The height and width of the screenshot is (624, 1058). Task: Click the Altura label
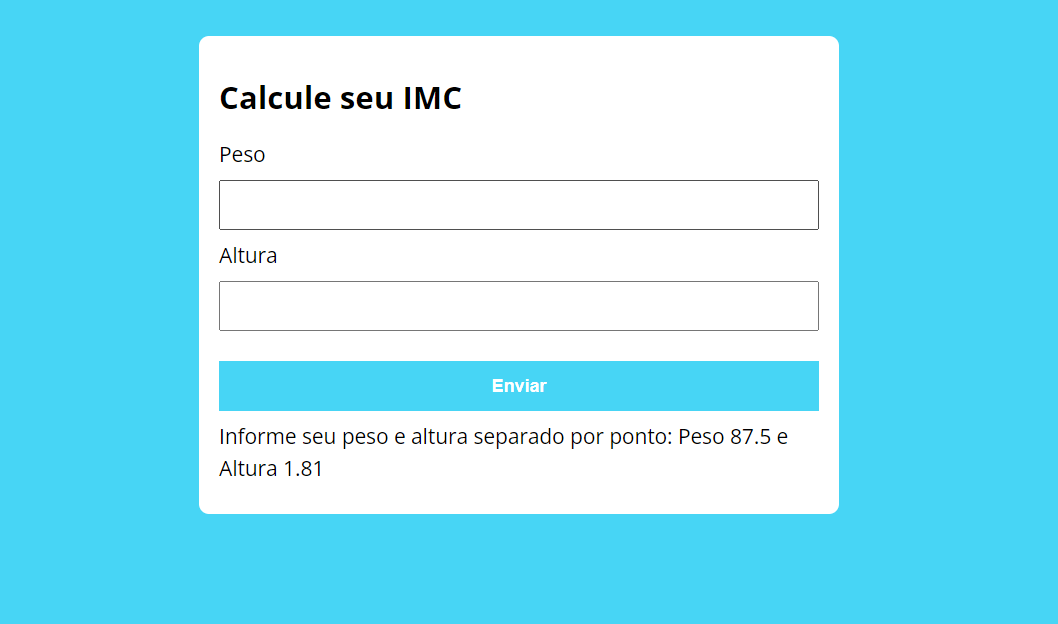(x=247, y=255)
